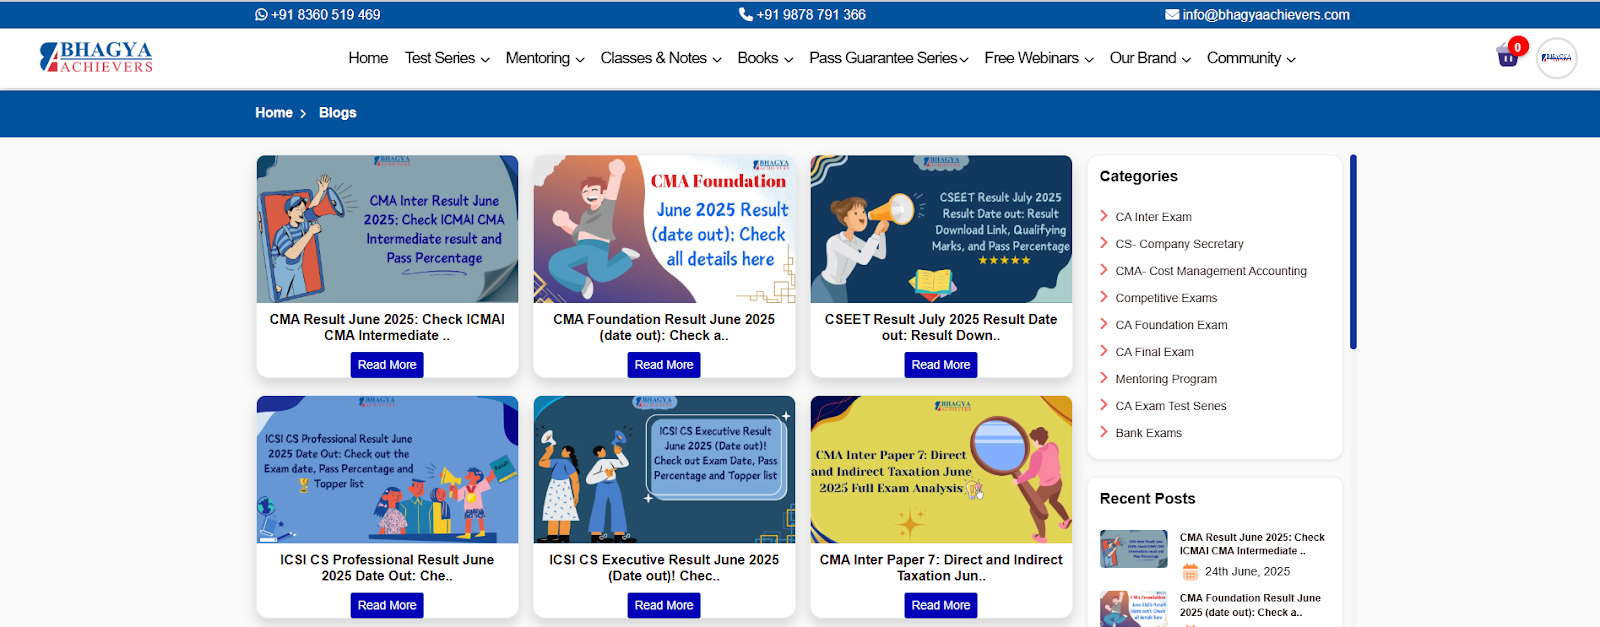Click the chevron arrow before CA Inter Exam
The width and height of the screenshot is (1600, 627).
(1104, 216)
